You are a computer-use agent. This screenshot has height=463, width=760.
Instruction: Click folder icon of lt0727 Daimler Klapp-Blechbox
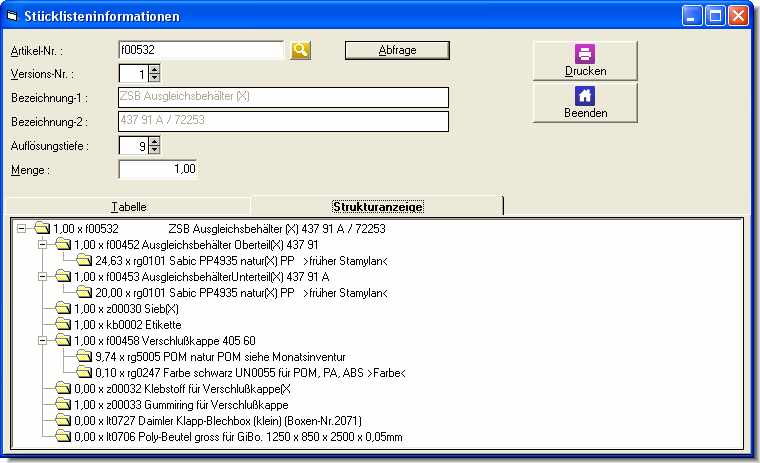pos(63,421)
